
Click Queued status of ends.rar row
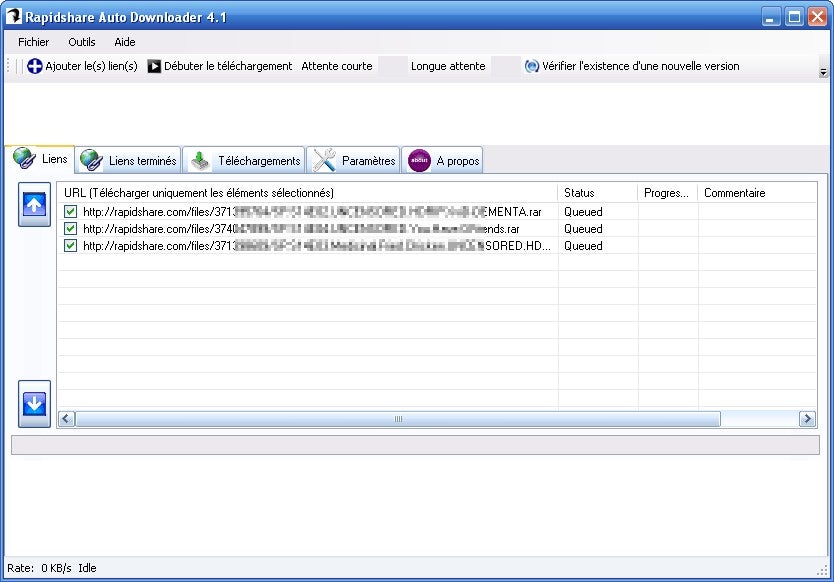[583, 229]
